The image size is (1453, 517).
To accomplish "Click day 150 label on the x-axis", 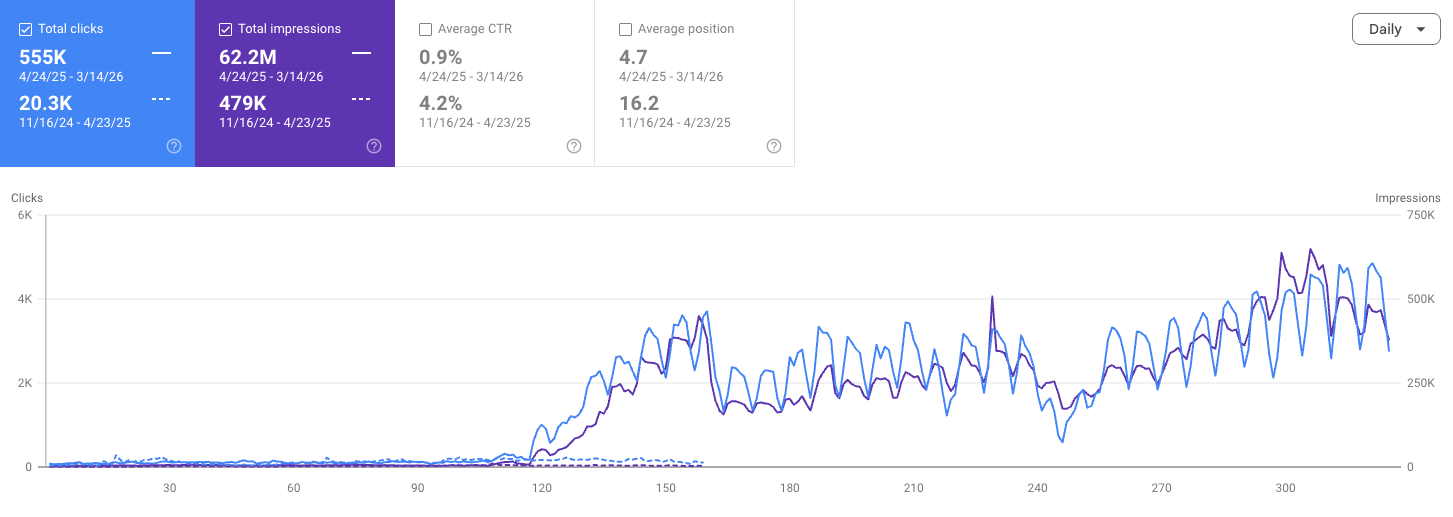I will pyautogui.click(x=666, y=488).
